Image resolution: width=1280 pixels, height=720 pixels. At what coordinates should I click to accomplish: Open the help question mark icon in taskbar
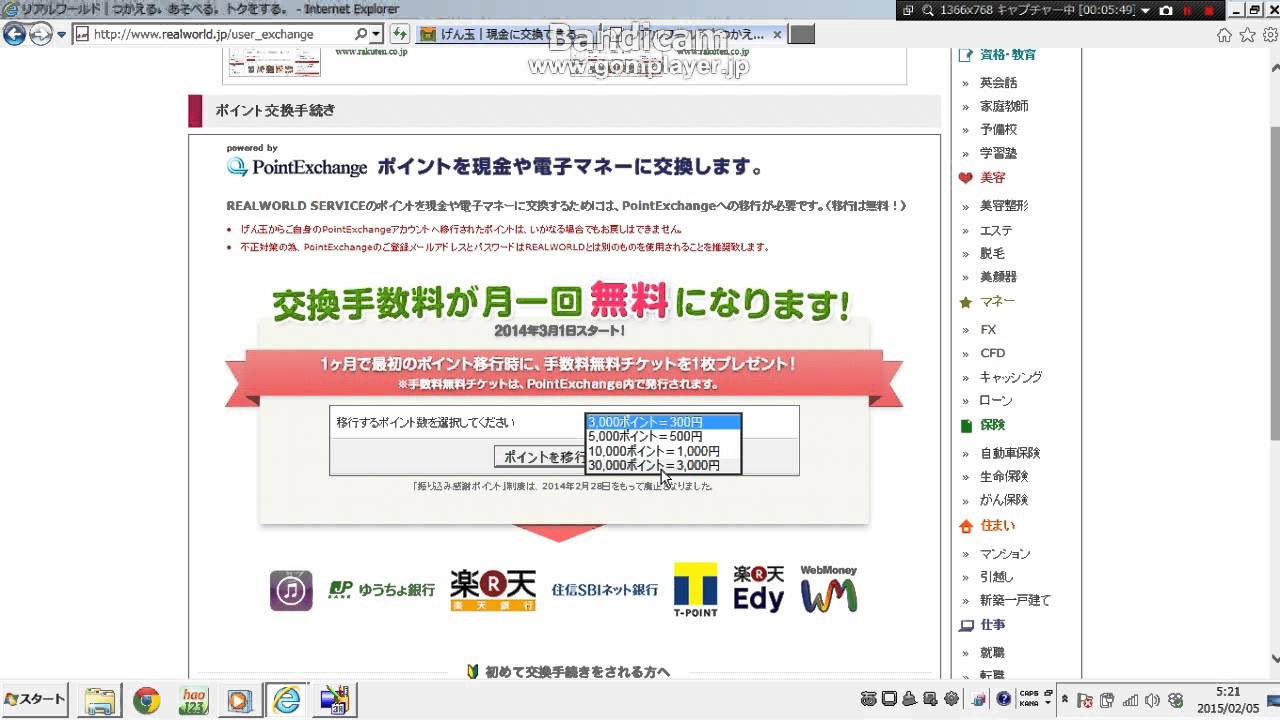coord(1002,700)
